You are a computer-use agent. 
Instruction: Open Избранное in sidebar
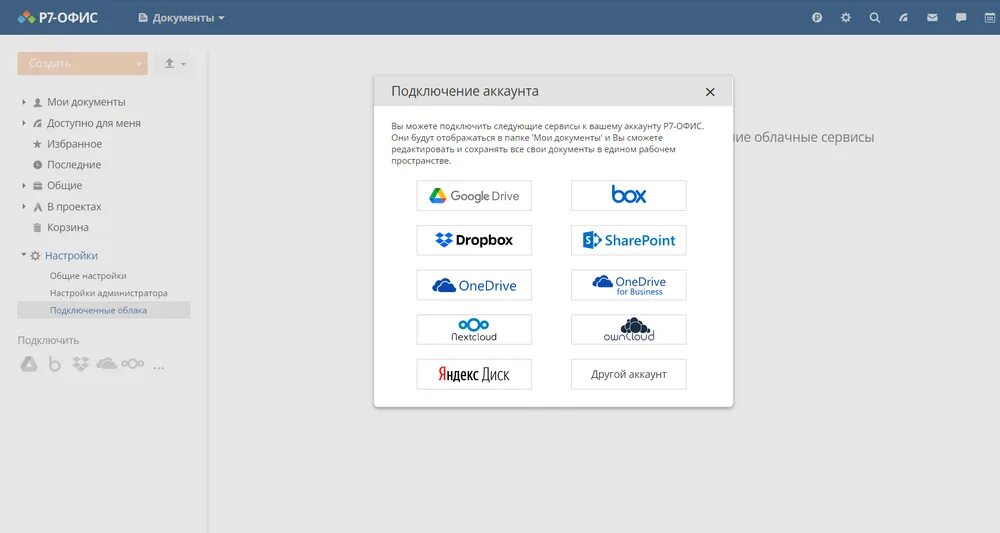tap(74, 144)
